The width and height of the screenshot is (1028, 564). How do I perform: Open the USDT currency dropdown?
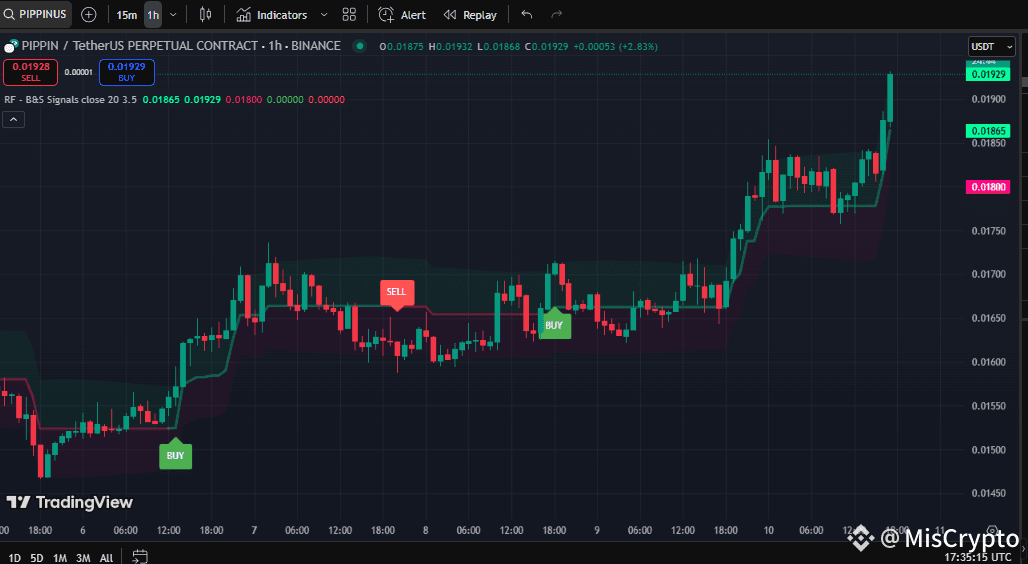991,47
